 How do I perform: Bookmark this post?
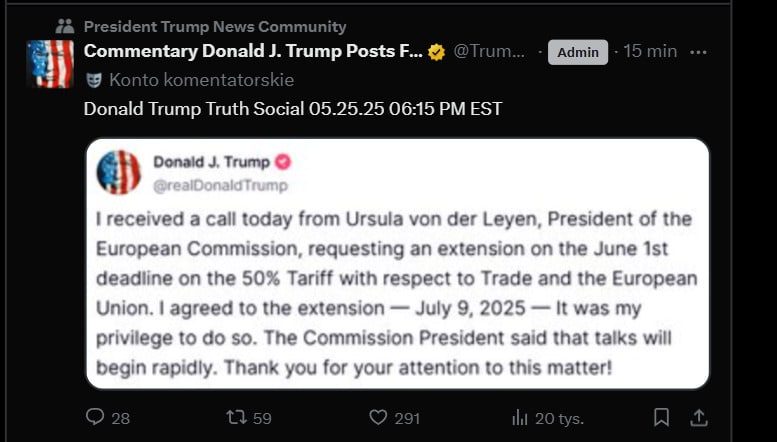pyautogui.click(x=661, y=417)
